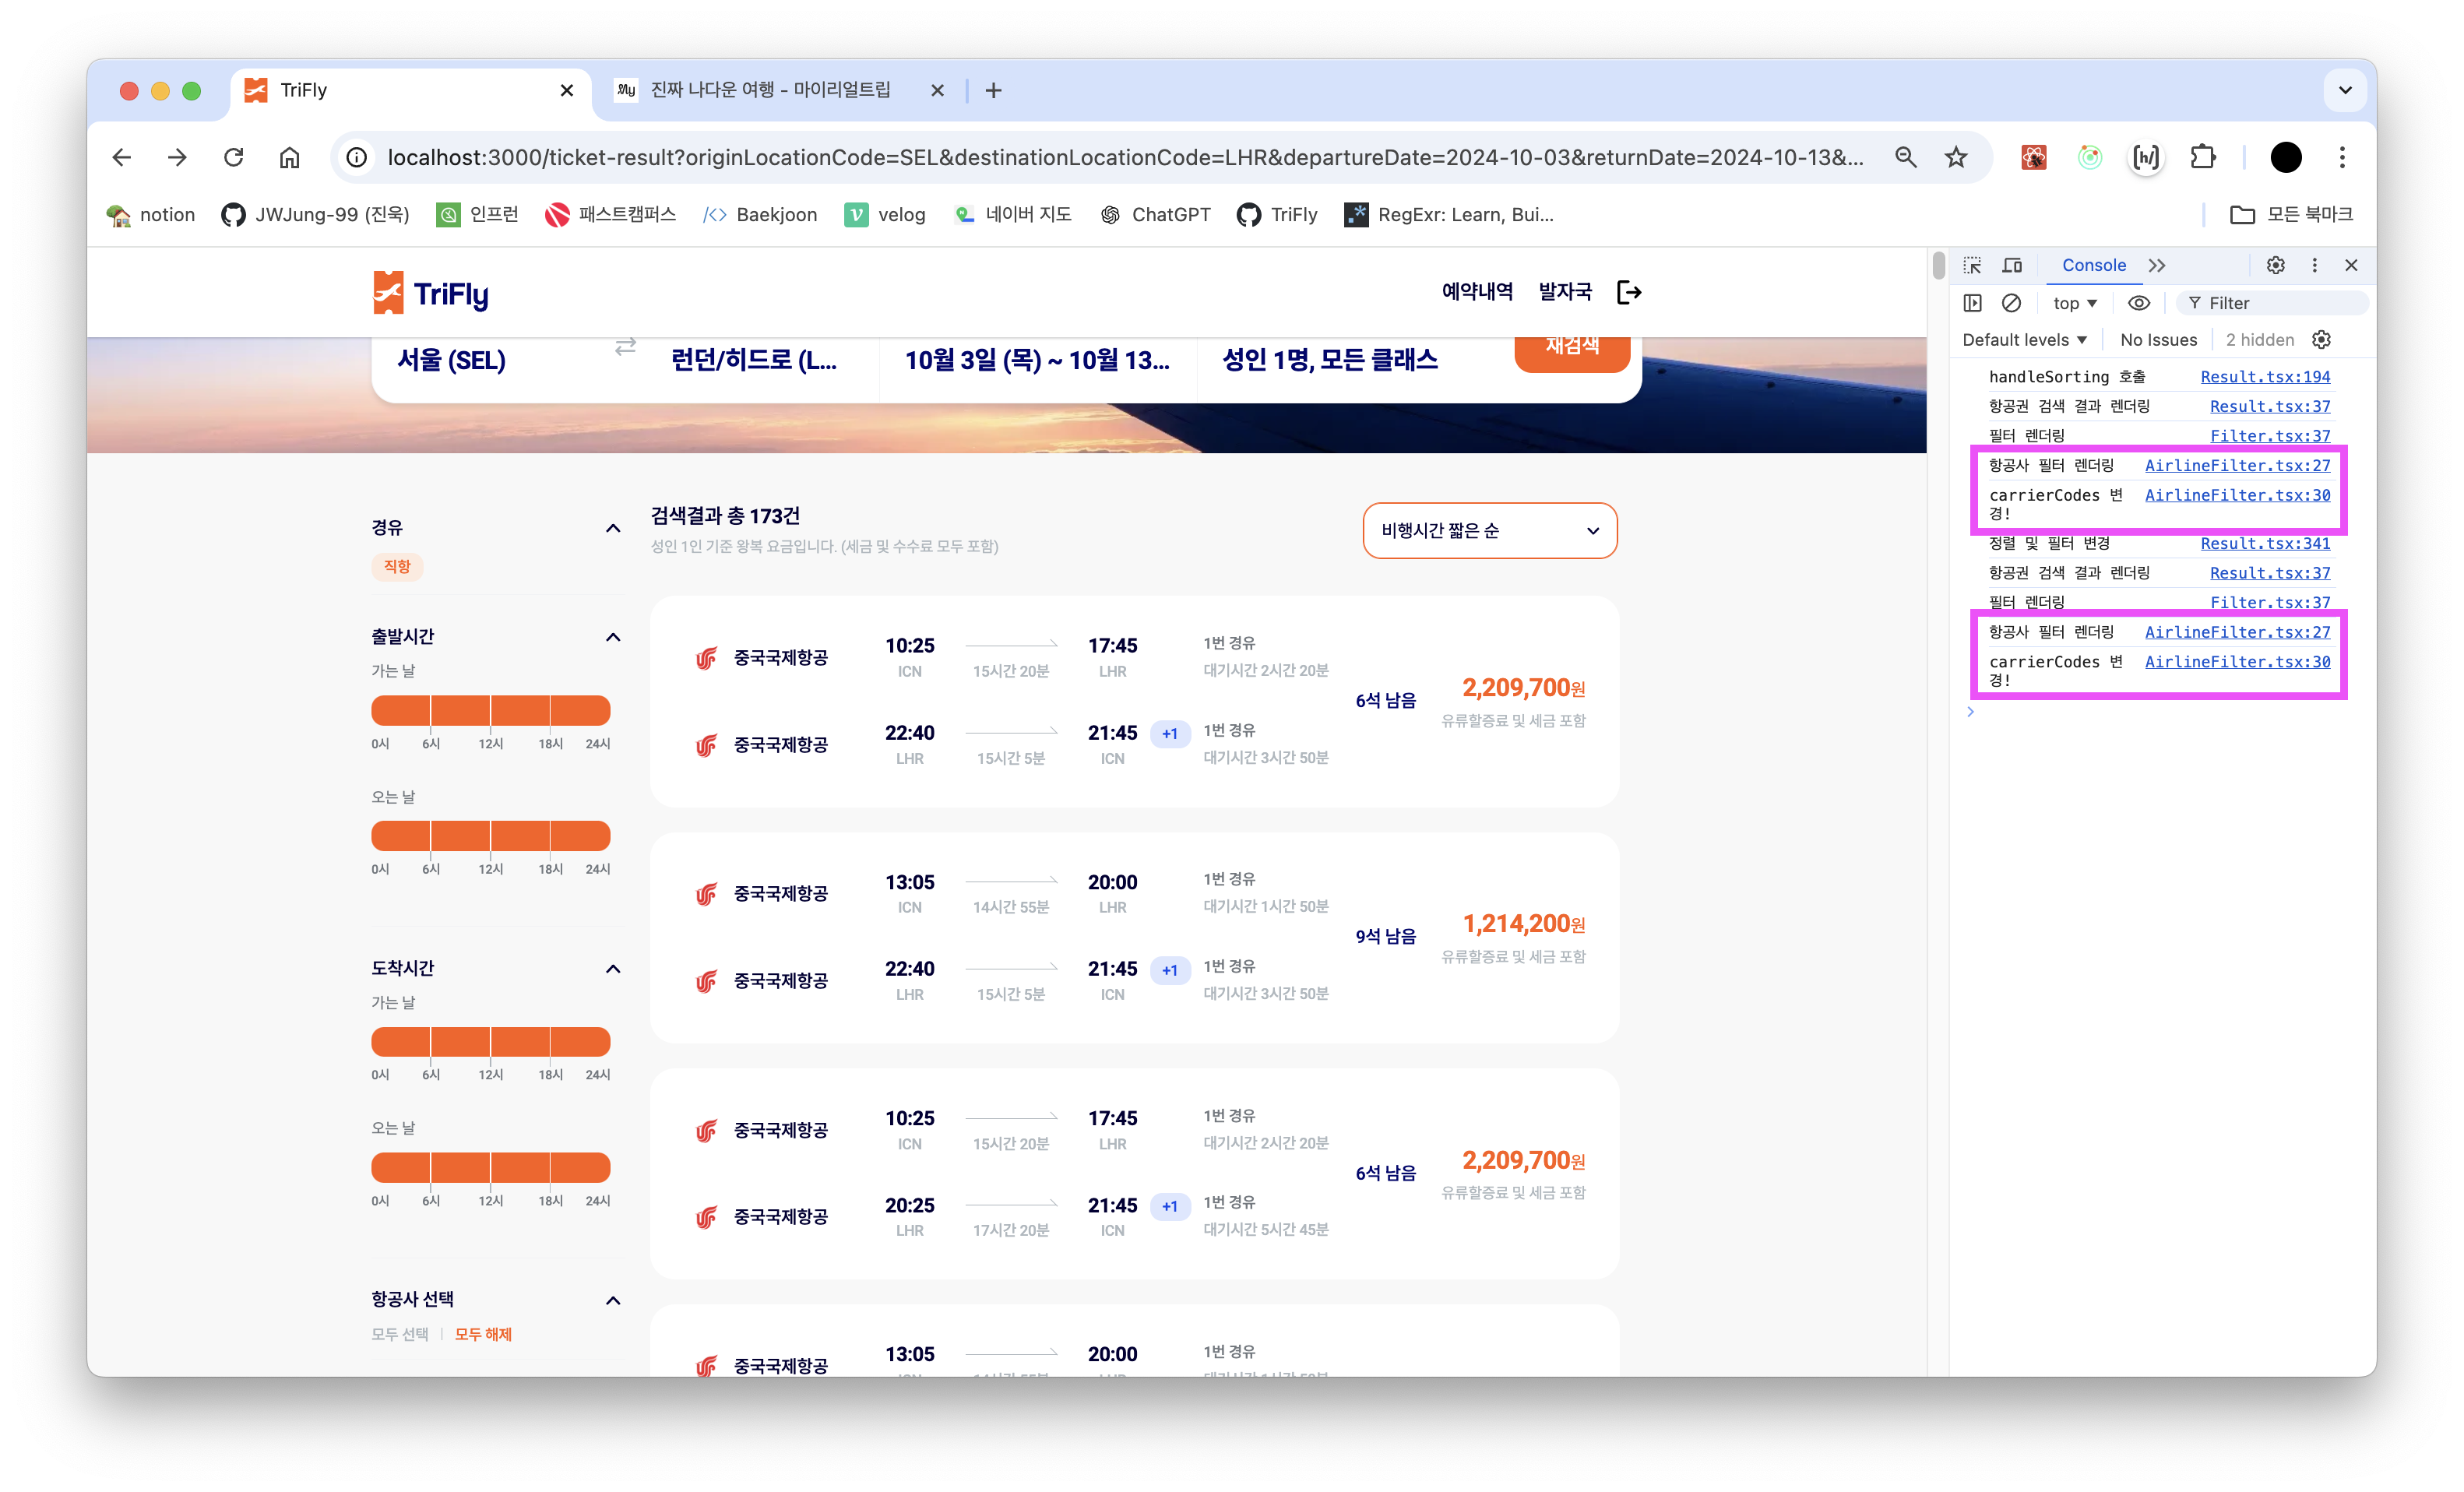
Task: Collapse the 항공사 선택 filter section
Action: click(x=613, y=1300)
